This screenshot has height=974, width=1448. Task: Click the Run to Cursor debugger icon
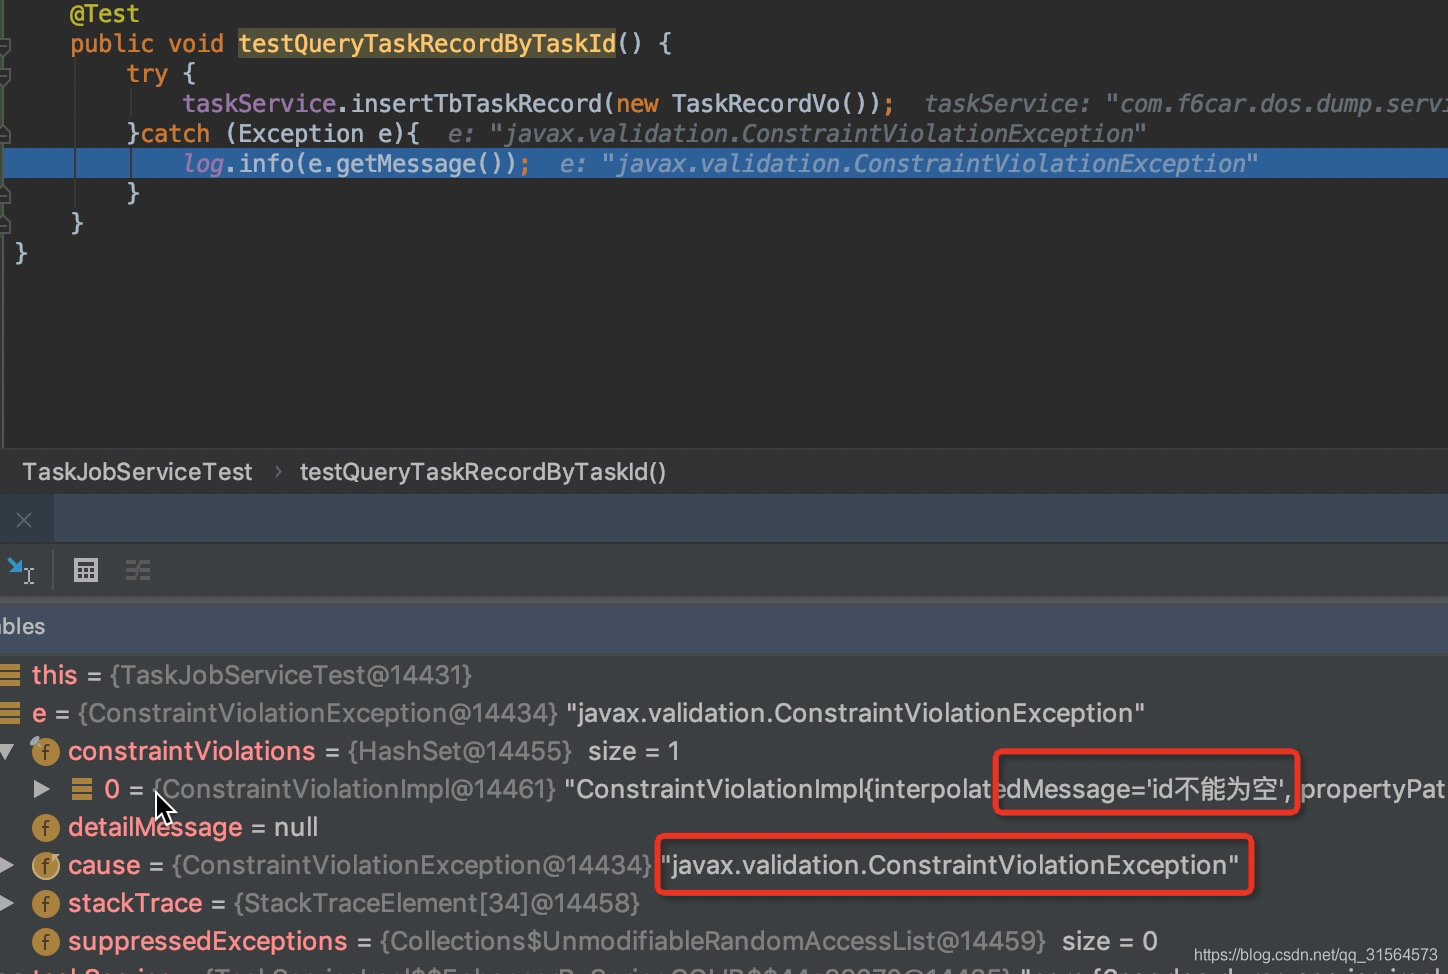(20, 570)
